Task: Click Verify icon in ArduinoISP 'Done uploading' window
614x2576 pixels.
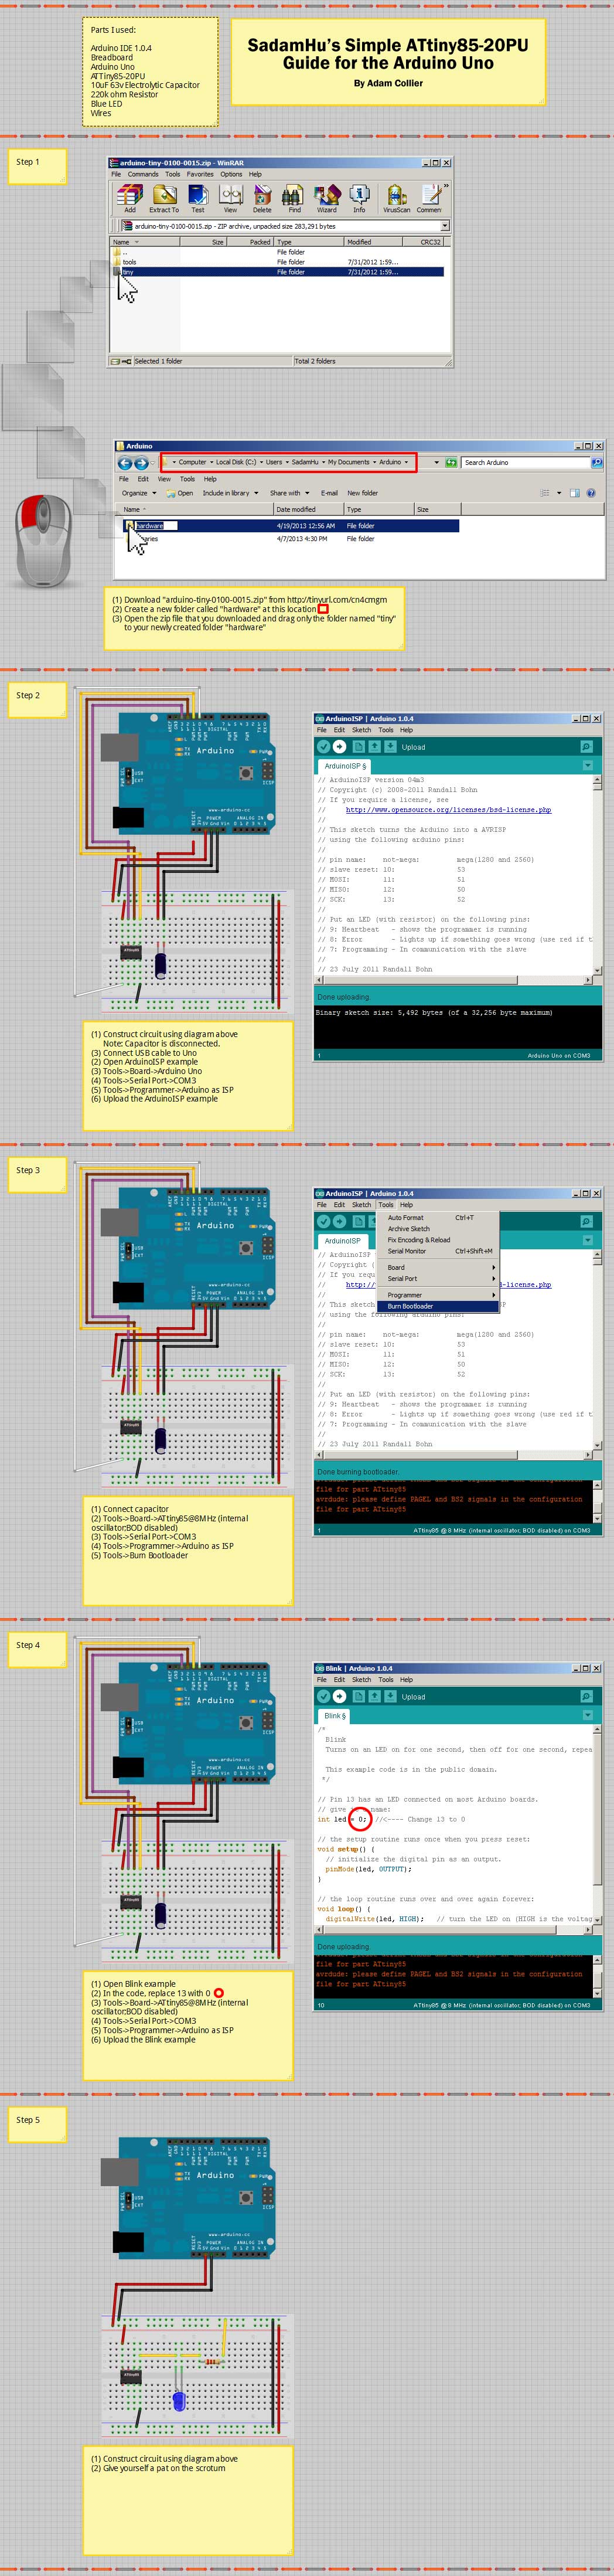Action: point(324,746)
